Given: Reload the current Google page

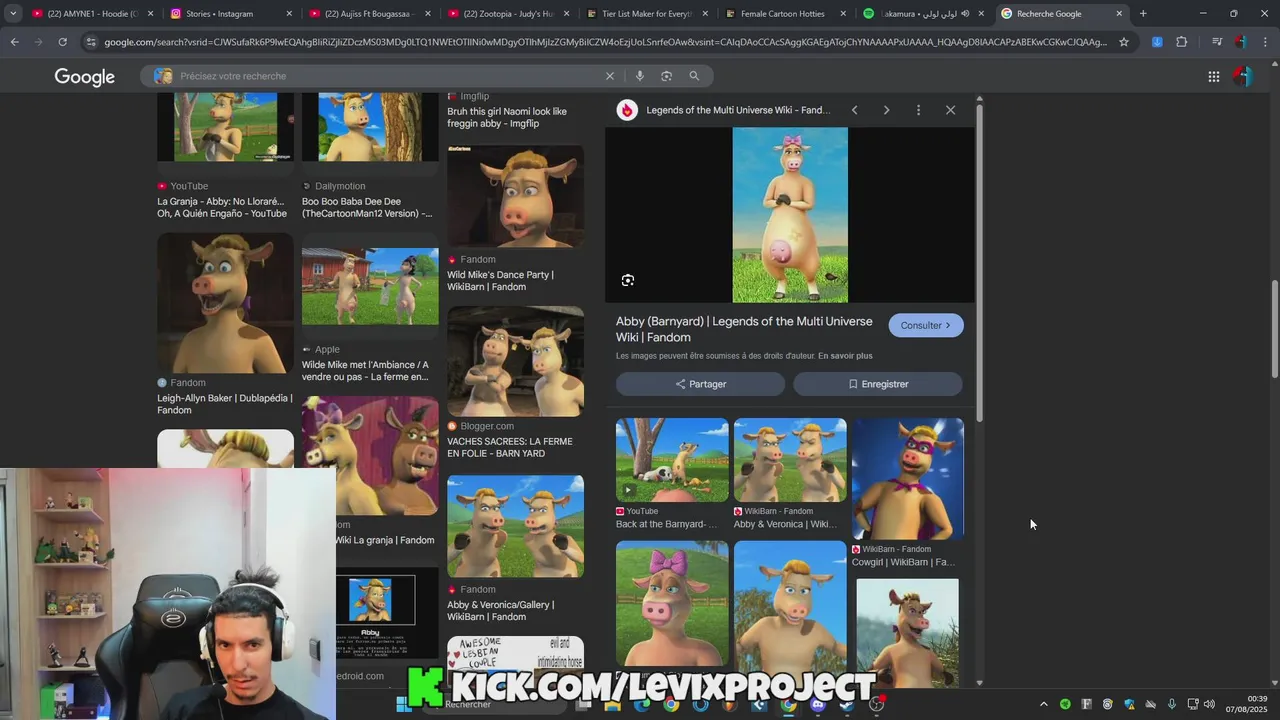Looking at the screenshot, I should [62, 42].
